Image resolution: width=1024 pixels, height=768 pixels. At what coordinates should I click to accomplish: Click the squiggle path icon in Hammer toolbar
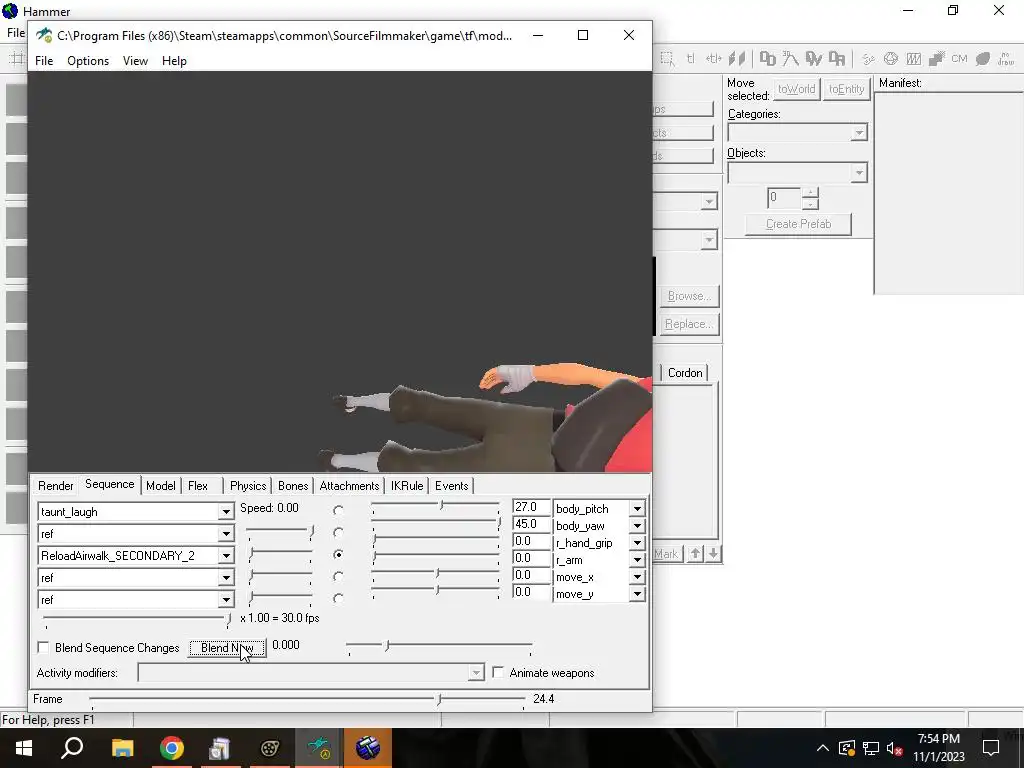[x=868, y=59]
